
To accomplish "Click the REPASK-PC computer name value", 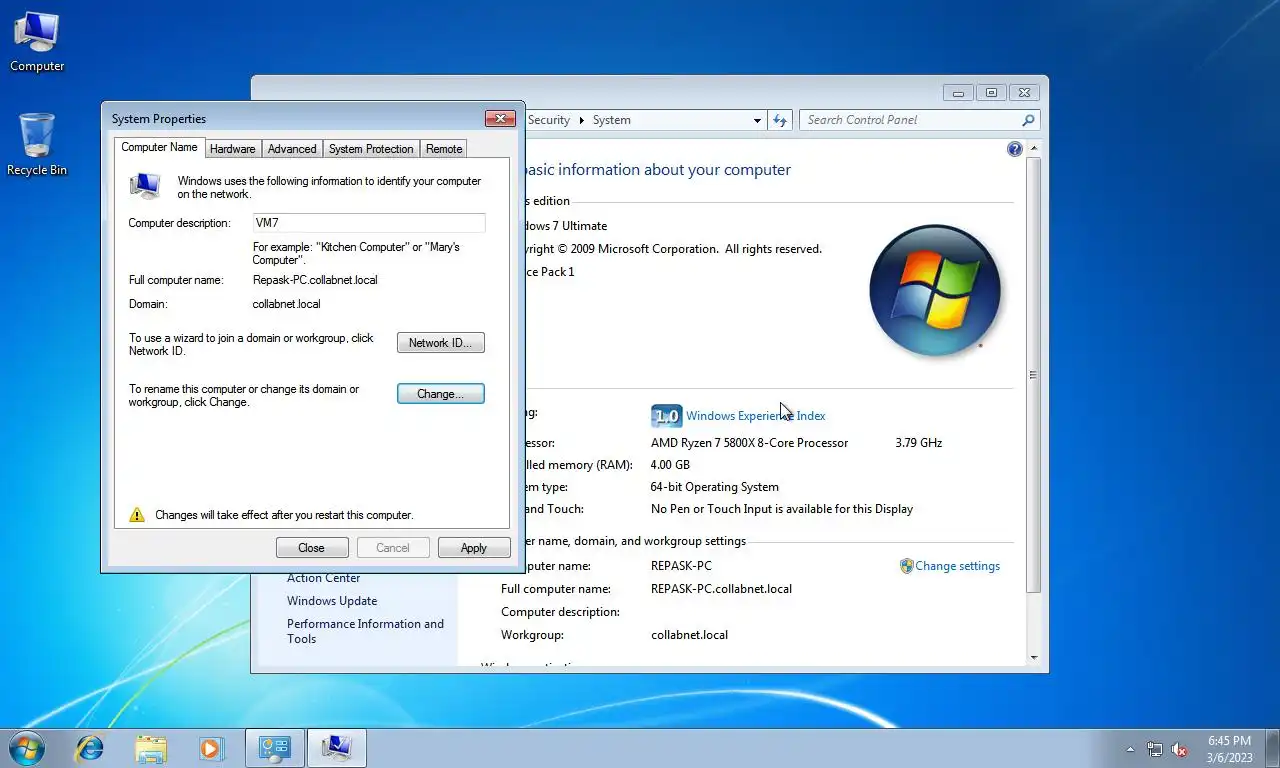I will [x=681, y=566].
